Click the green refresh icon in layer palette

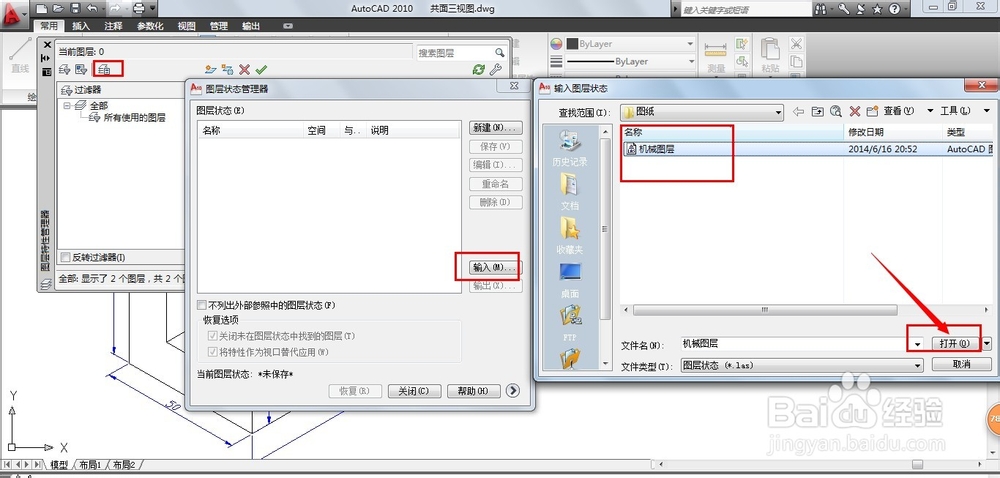pyautogui.click(x=478, y=69)
